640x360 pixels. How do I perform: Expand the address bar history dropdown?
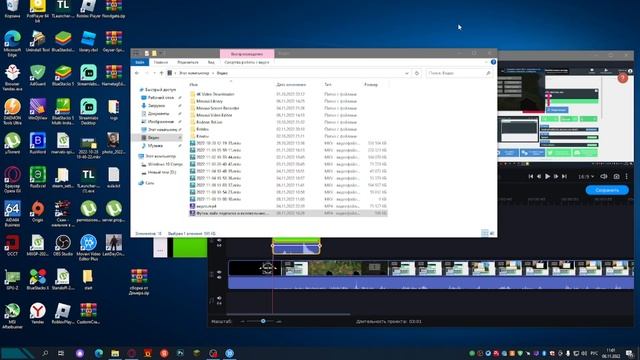pyautogui.click(x=407, y=73)
